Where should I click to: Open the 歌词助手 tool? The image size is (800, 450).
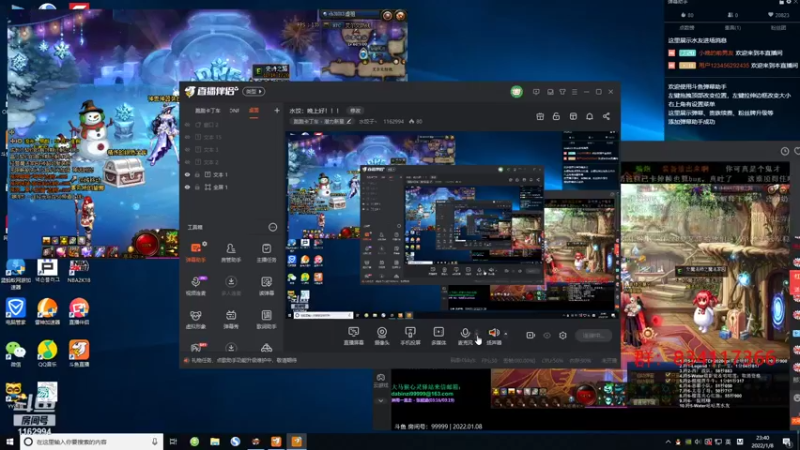coord(266,319)
